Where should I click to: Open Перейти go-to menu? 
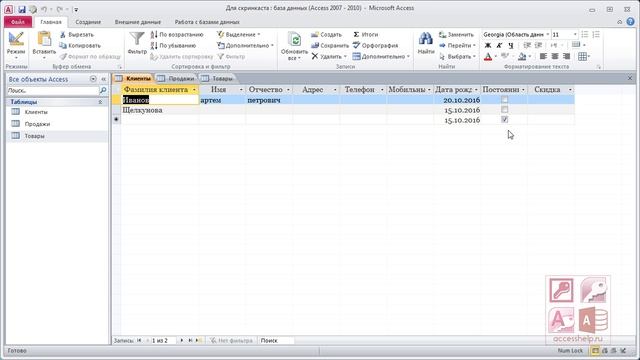click(x=457, y=46)
